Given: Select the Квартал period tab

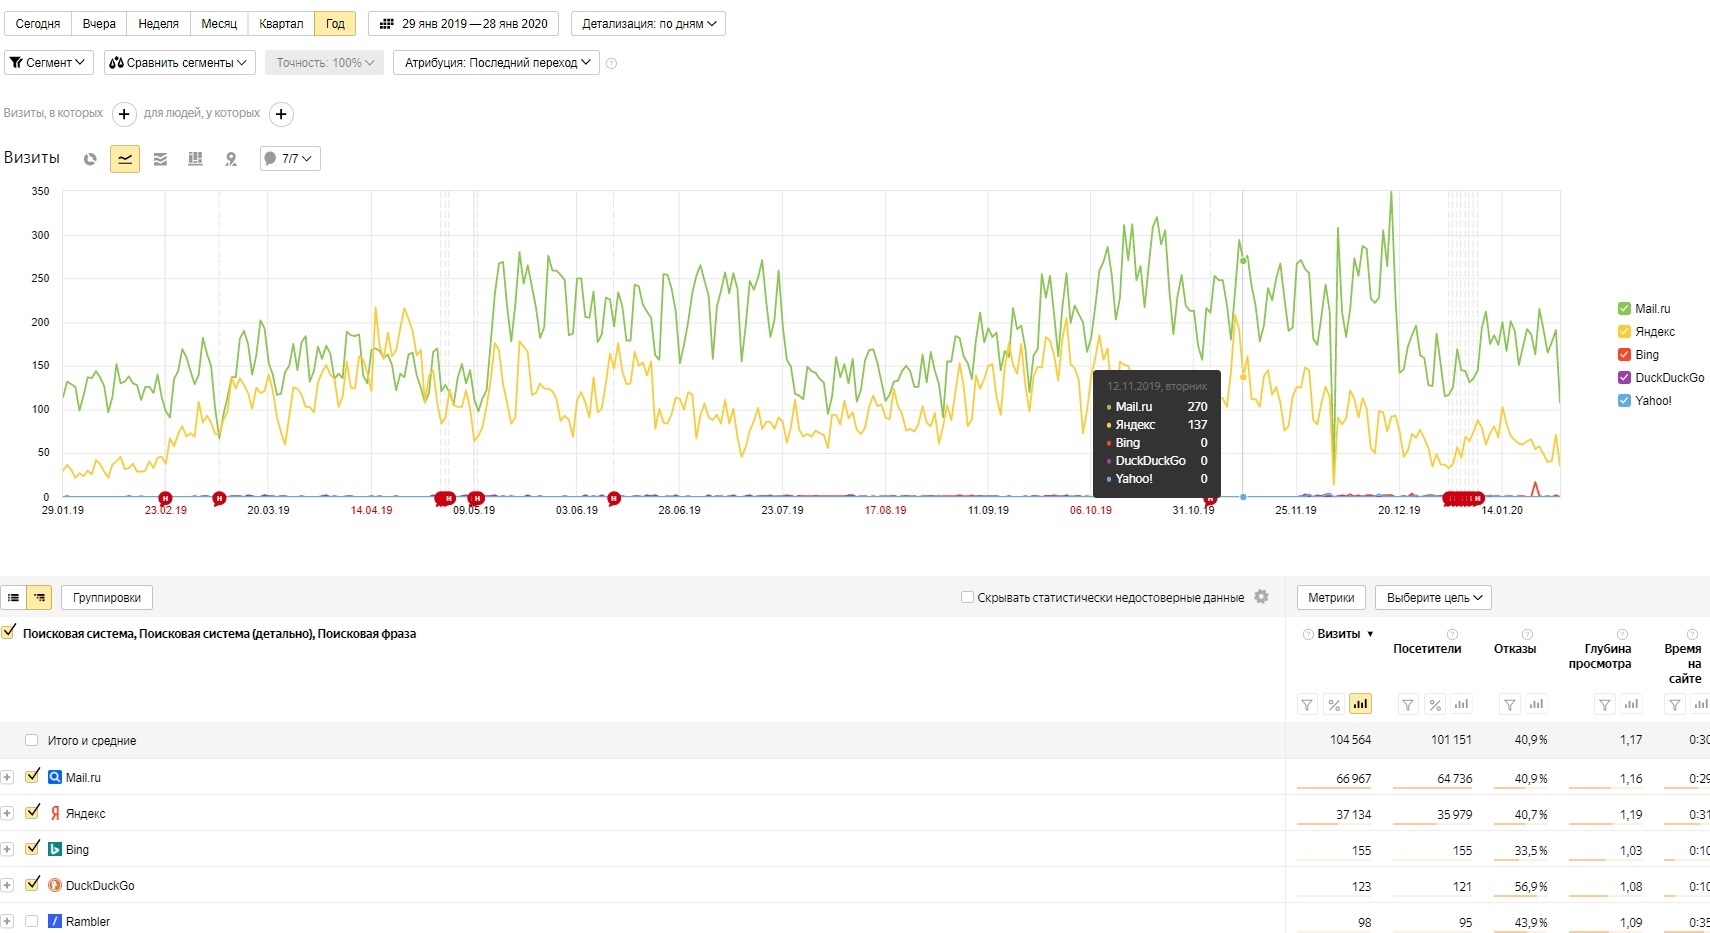Looking at the screenshot, I should coord(281,24).
